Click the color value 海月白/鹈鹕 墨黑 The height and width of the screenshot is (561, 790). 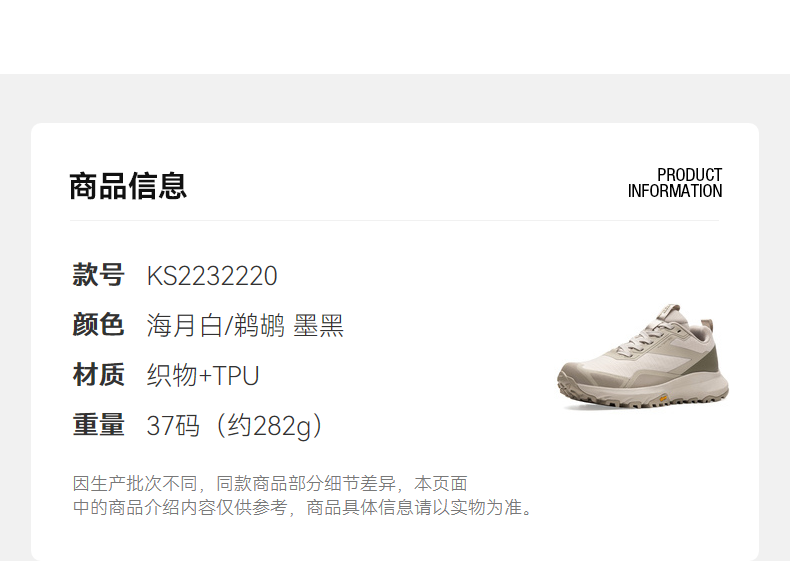pos(245,325)
